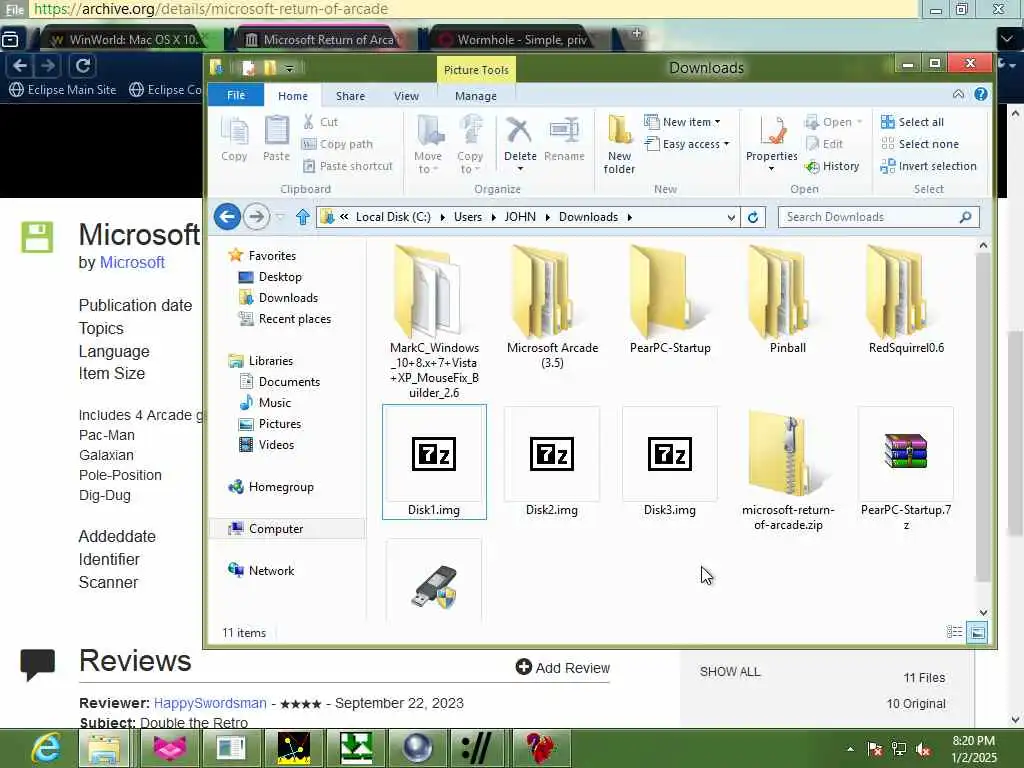
Task: Open Properties from the ribbon
Action: (771, 138)
